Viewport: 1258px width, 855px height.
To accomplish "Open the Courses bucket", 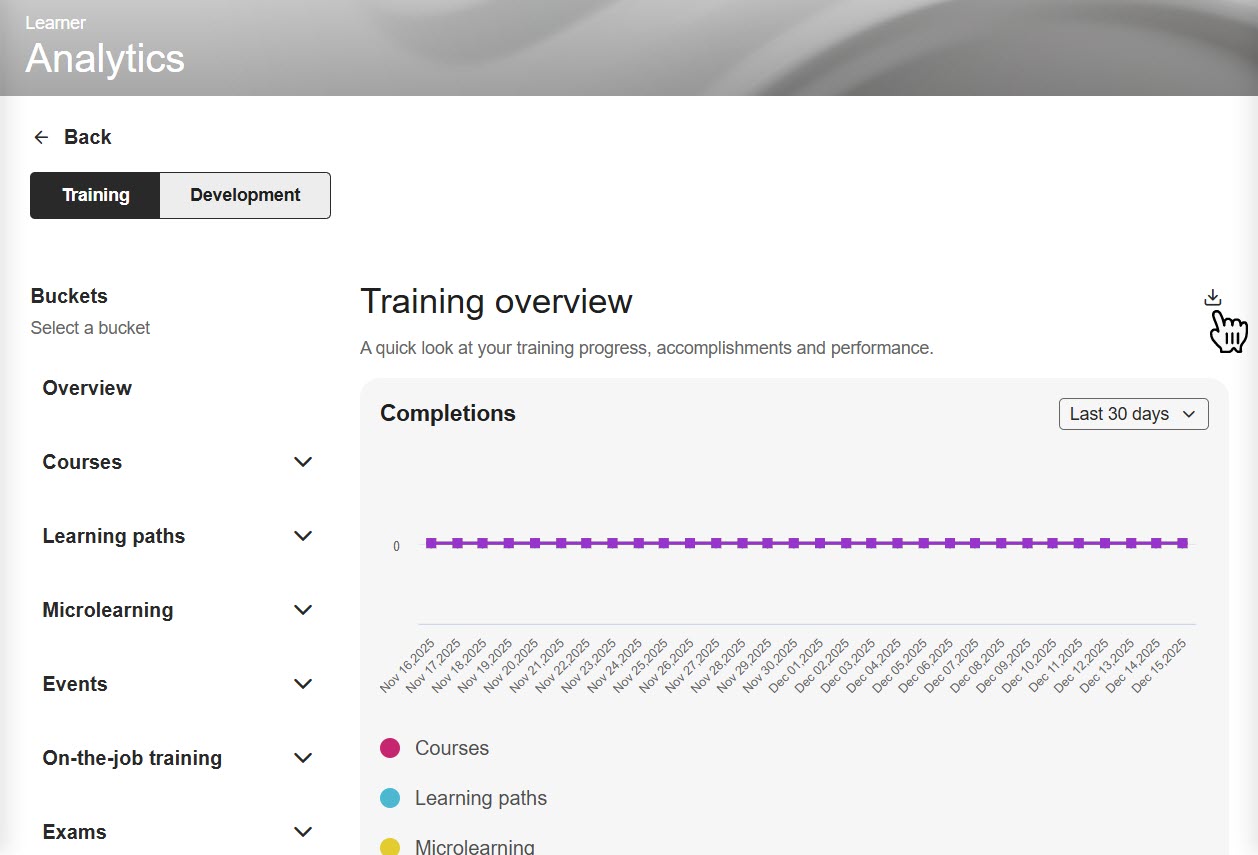I will point(82,462).
